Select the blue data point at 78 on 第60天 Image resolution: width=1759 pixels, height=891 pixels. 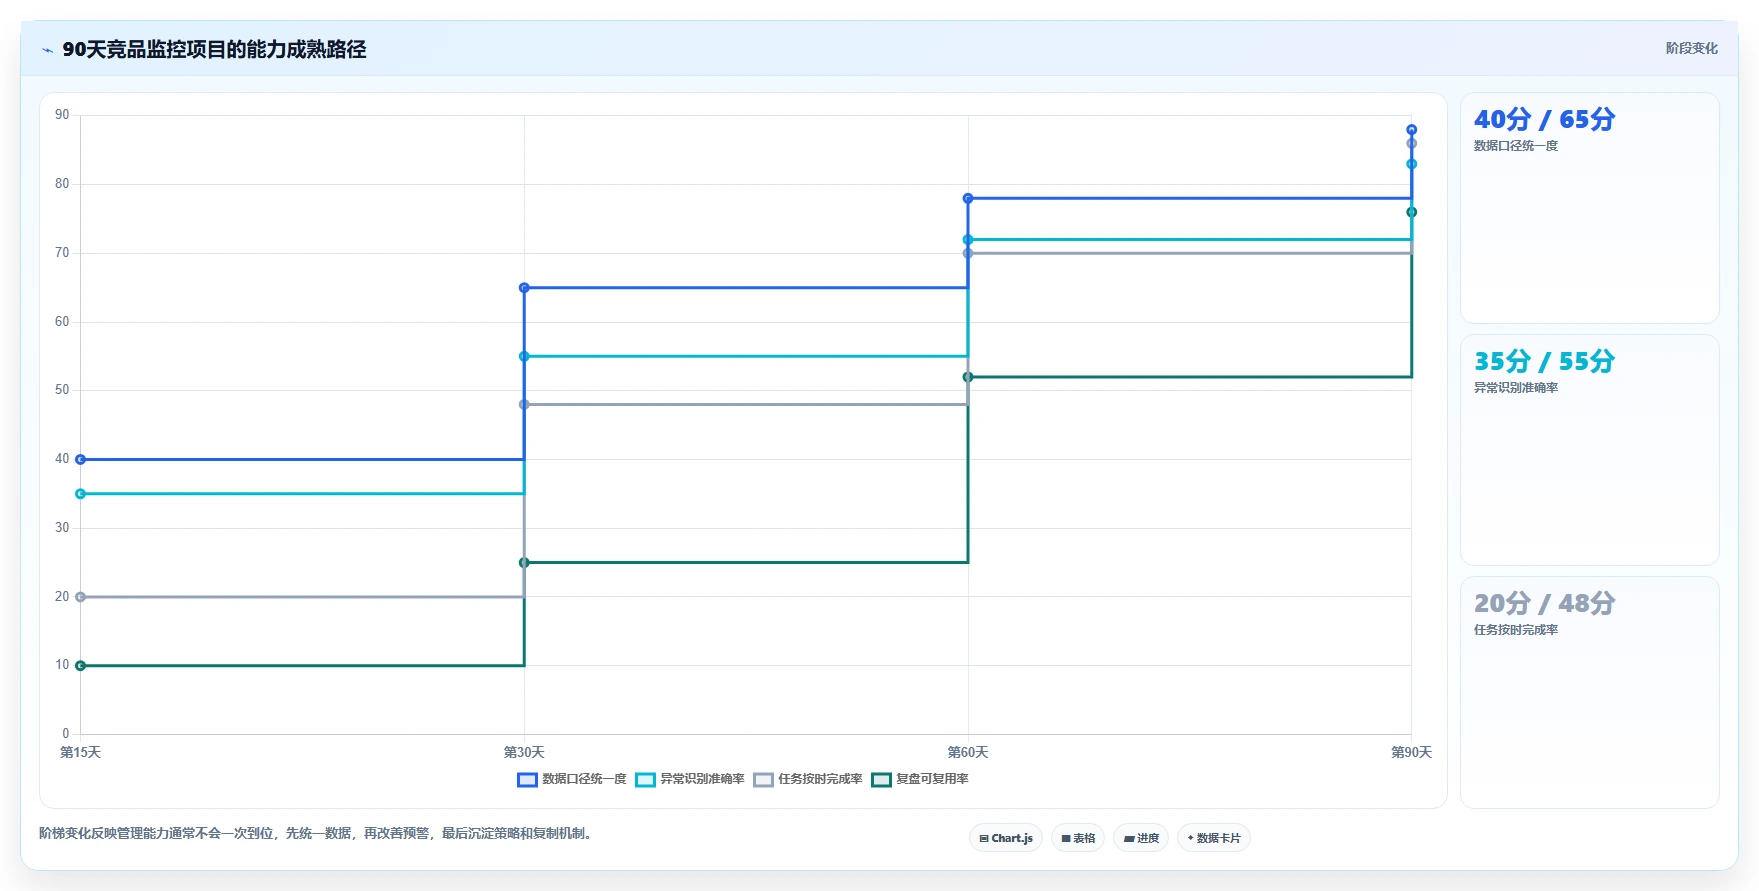(968, 199)
